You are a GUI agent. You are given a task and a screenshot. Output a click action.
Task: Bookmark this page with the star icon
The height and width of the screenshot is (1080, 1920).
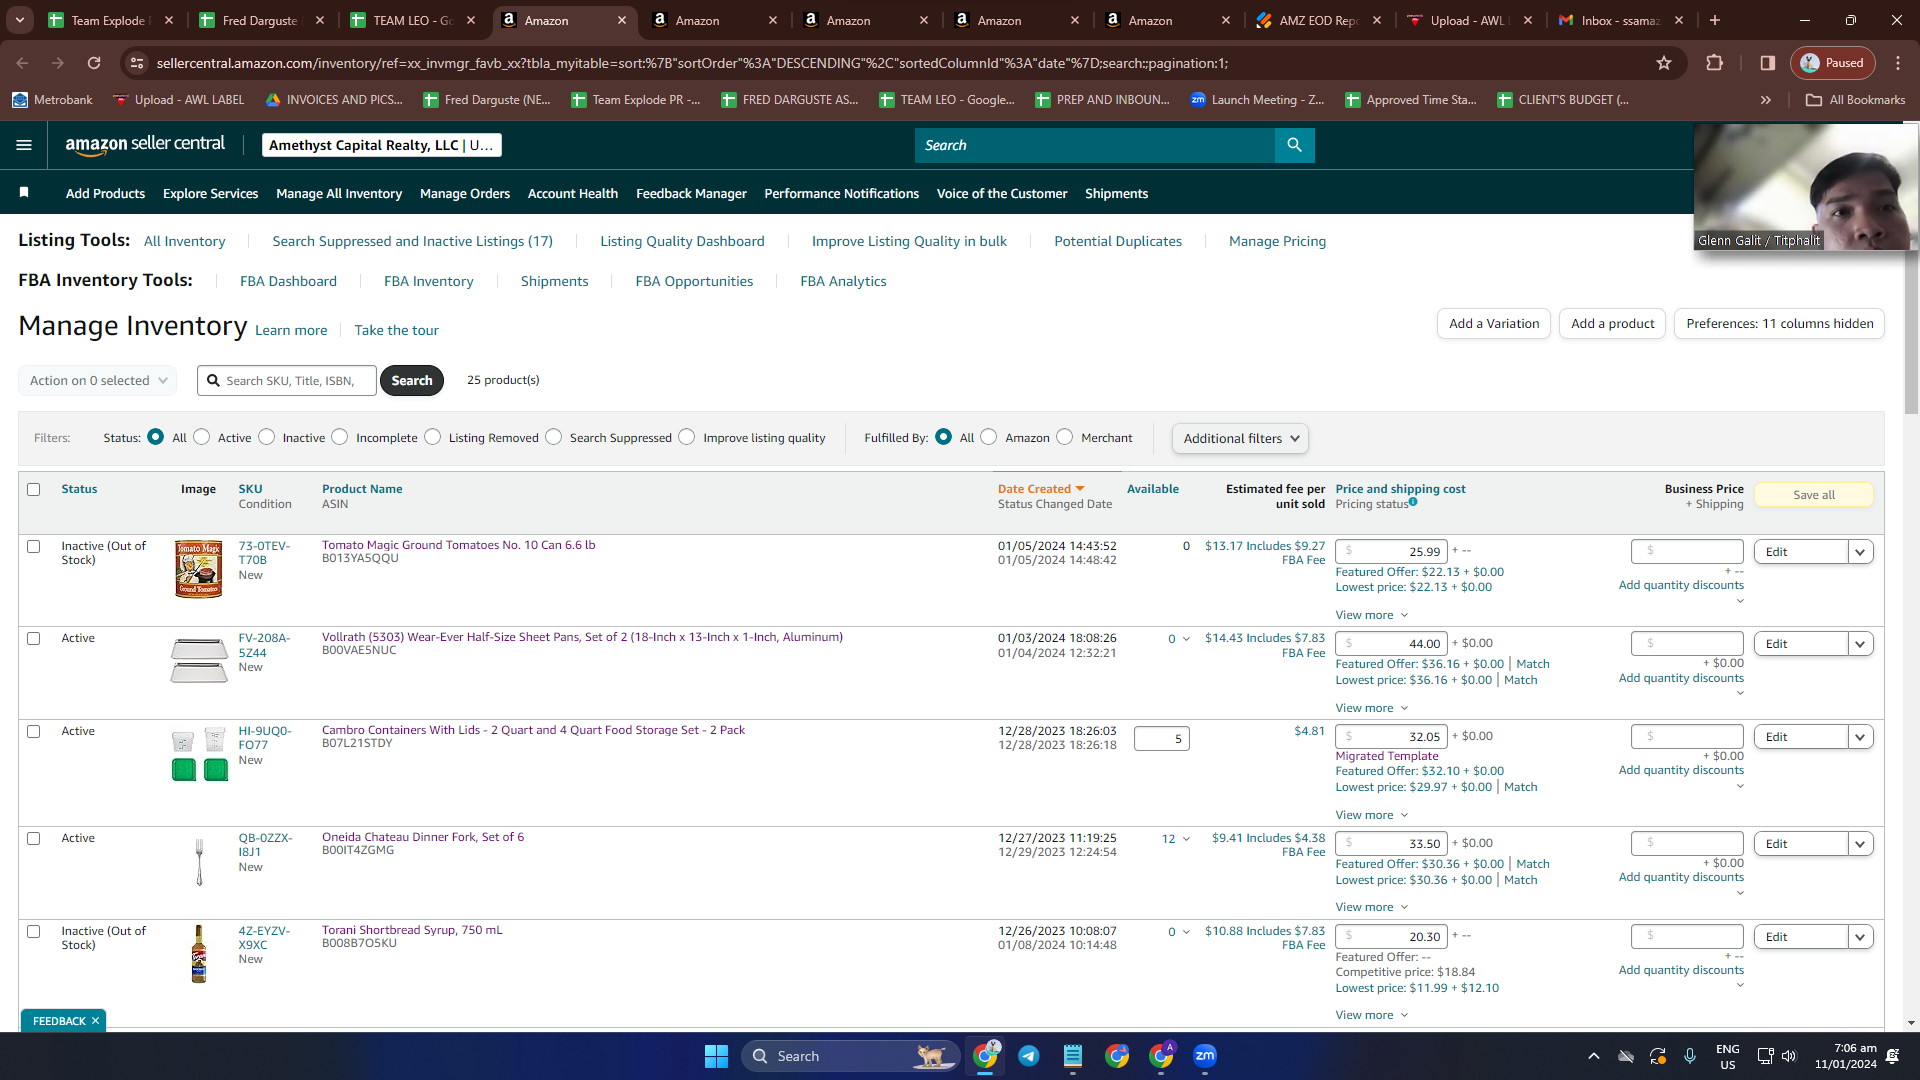1664,63
